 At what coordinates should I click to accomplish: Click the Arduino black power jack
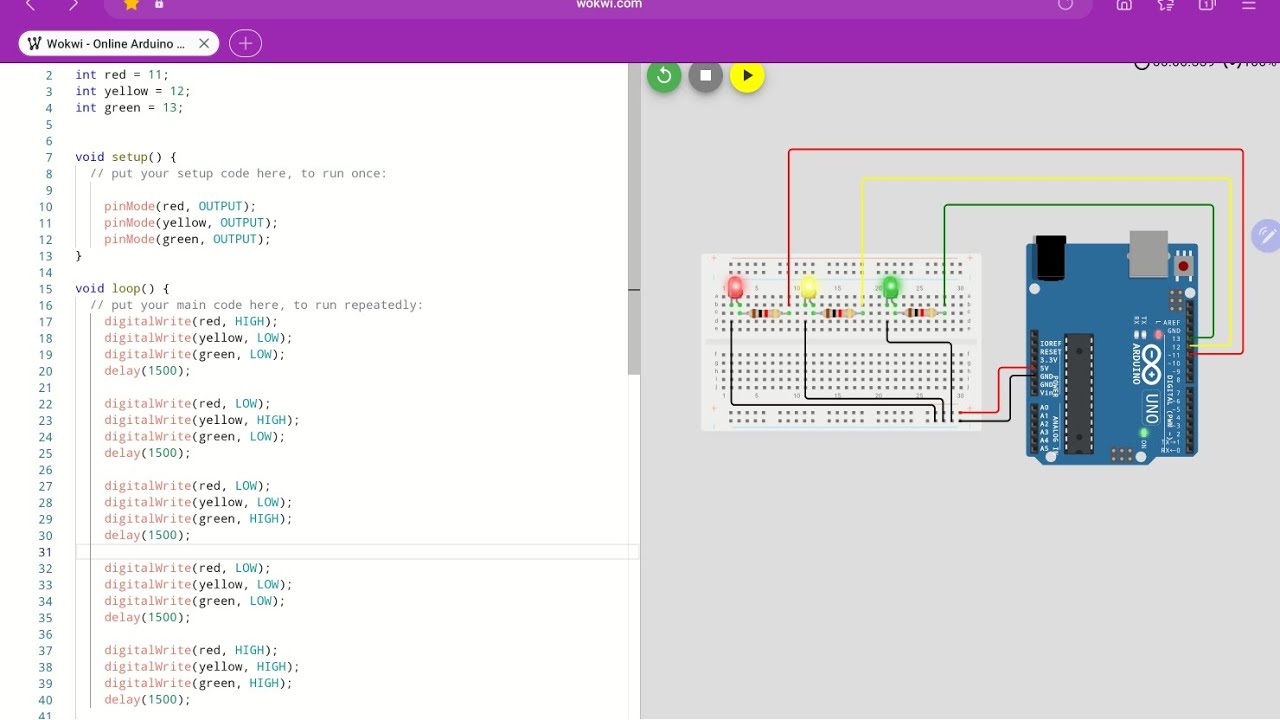tap(1051, 258)
